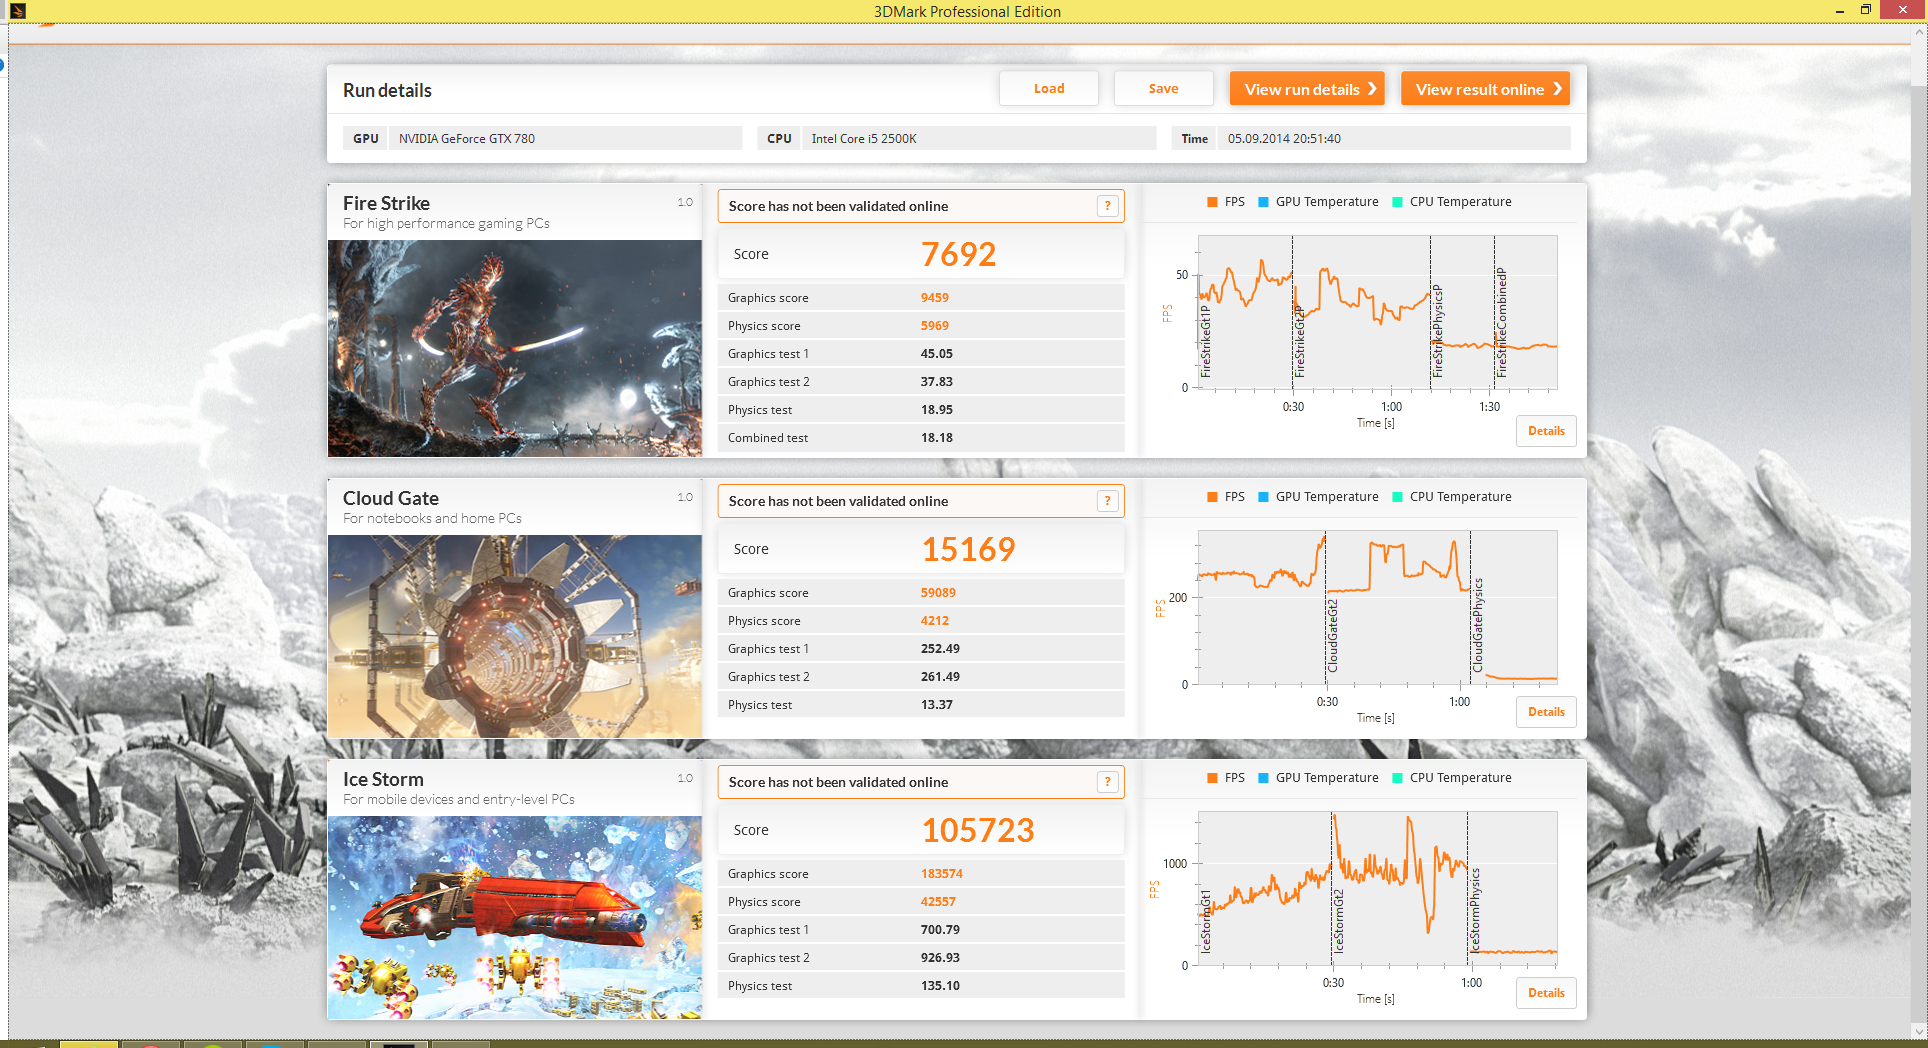Toggle FPS legend in Cloud Gate chart

pyautogui.click(x=1226, y=497)
